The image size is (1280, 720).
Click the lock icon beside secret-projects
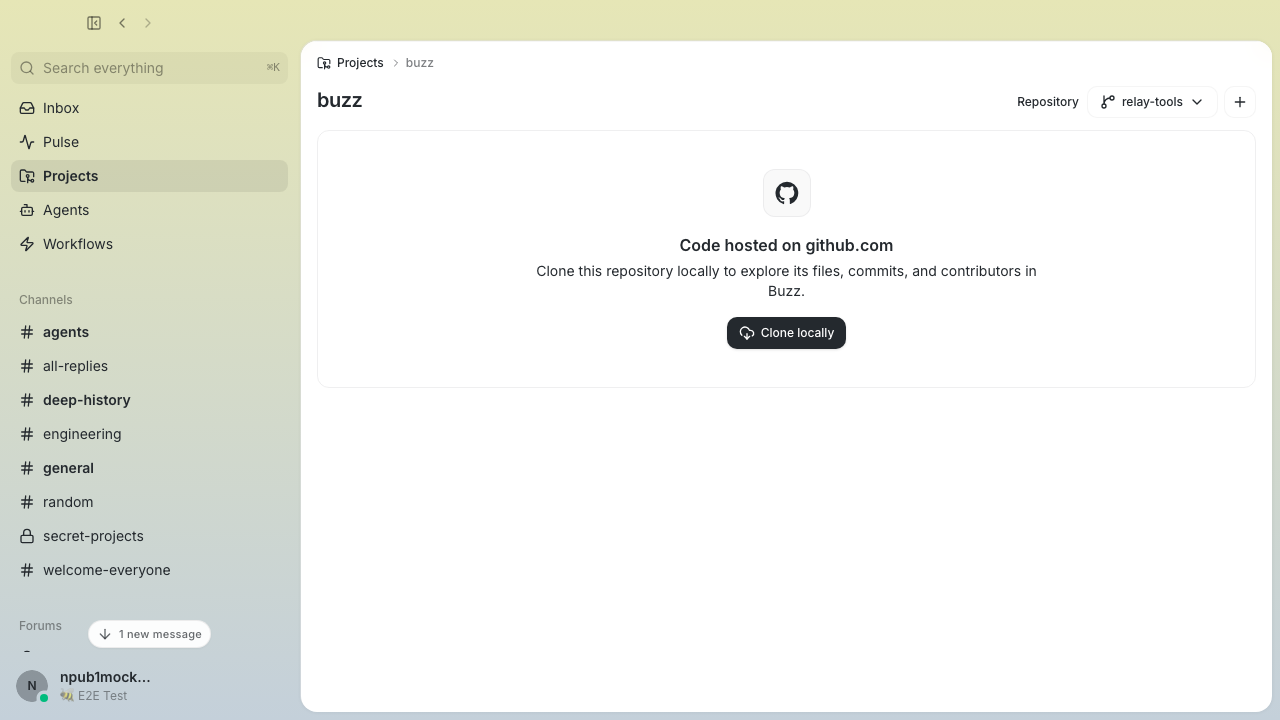[x=27, y=536]
